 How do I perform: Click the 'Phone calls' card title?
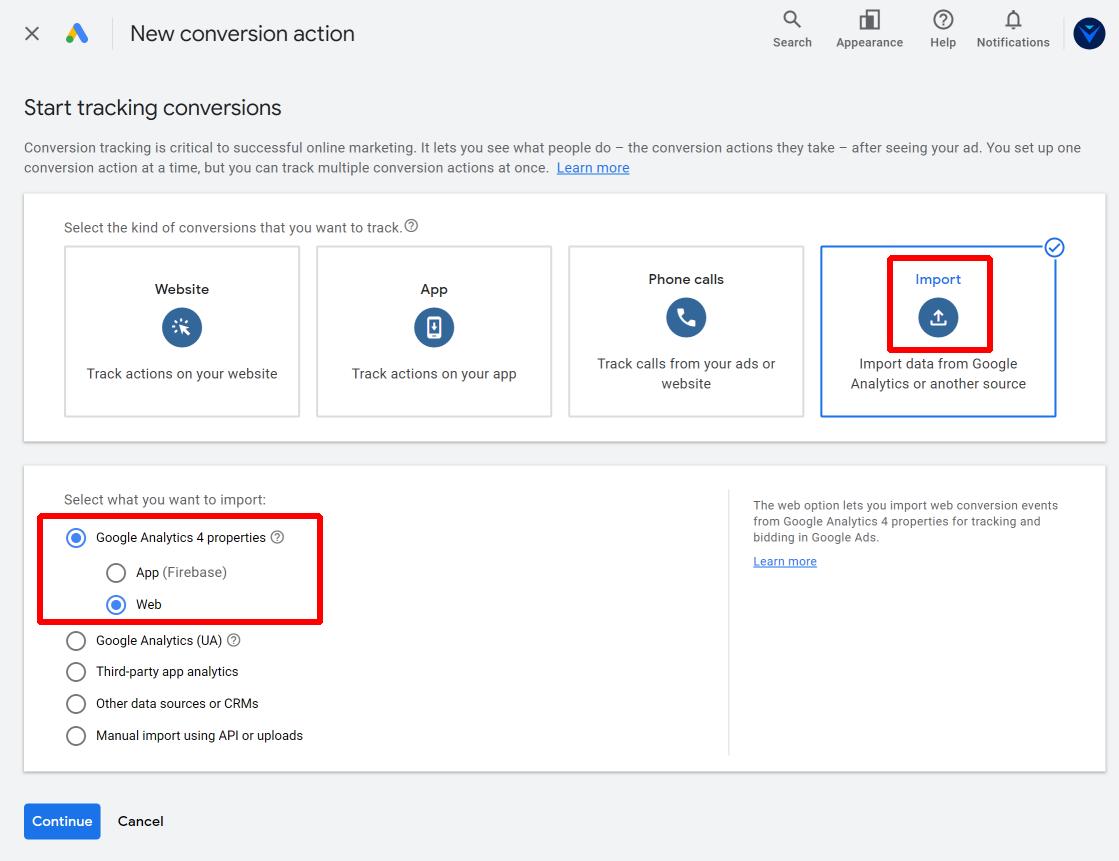686,279
